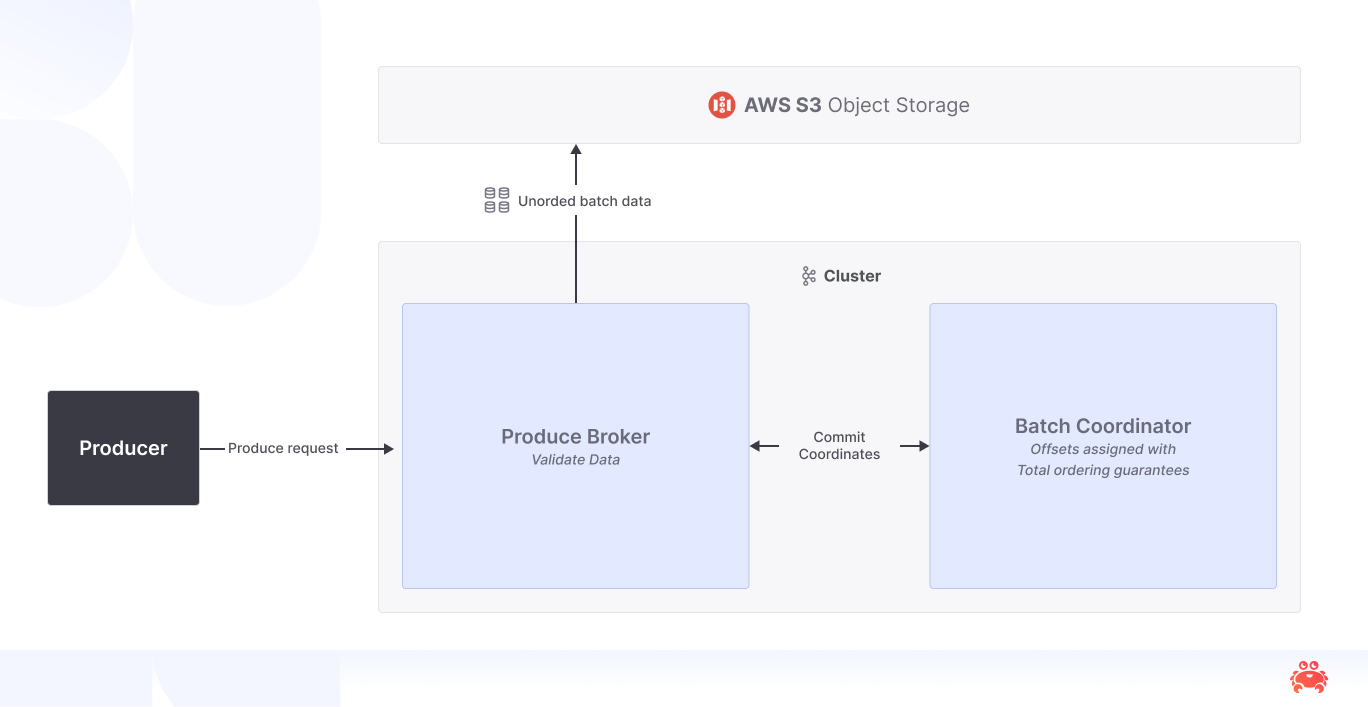Click the node graph symbol near Cluster label
This screenshot has width=1368, height=707.
tap(807, 276)
